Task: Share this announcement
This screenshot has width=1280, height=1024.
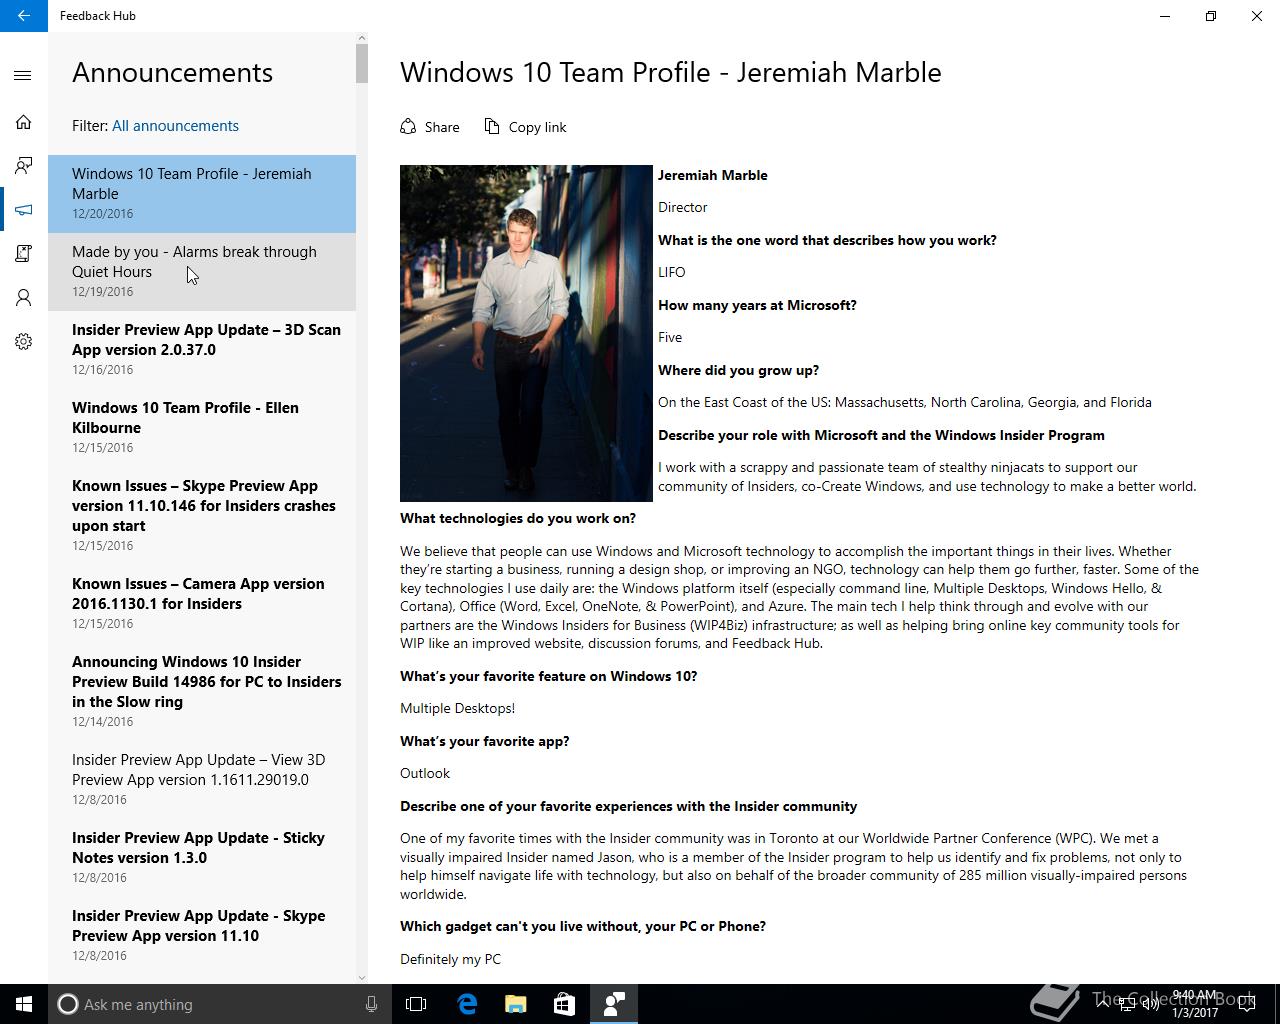Action: (430, 127)
